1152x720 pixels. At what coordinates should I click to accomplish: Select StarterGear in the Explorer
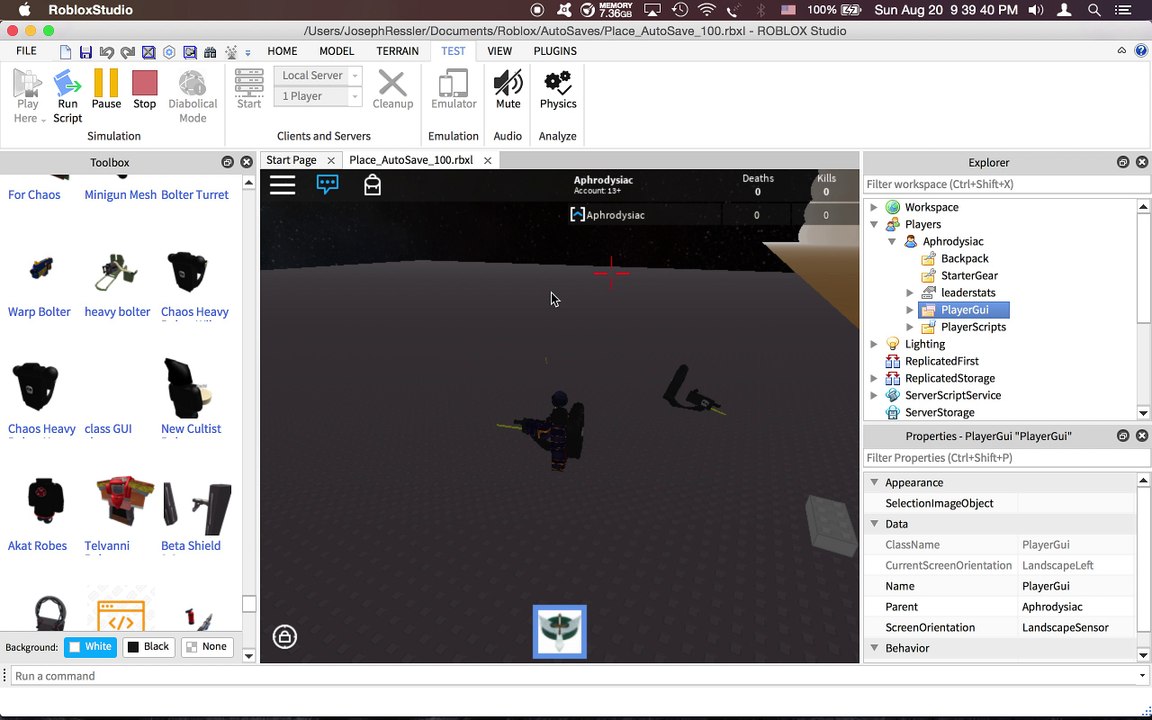coord(969,276)
